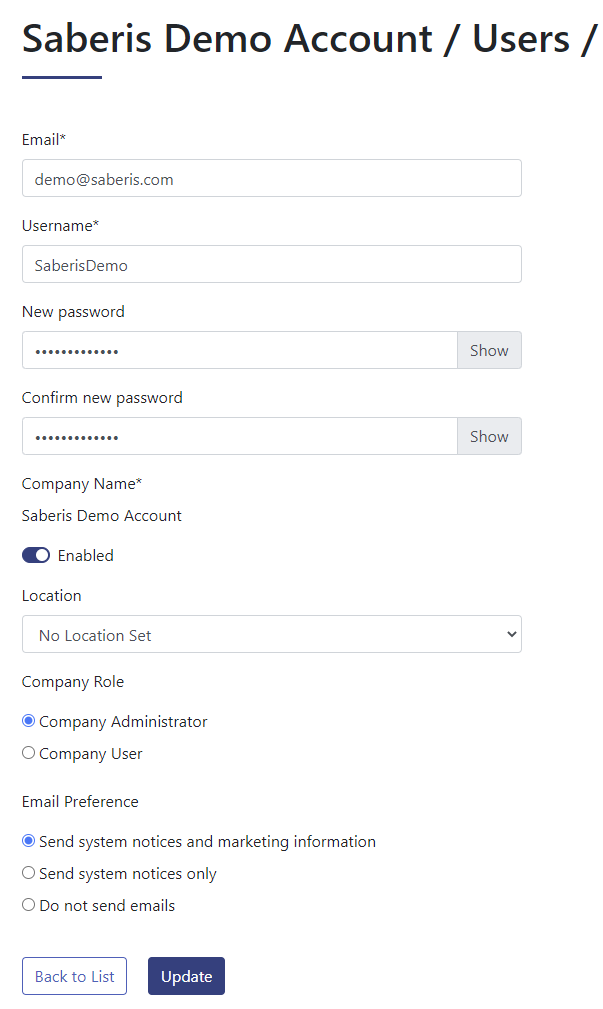Choose Send system notices only

tap(28, 873)
